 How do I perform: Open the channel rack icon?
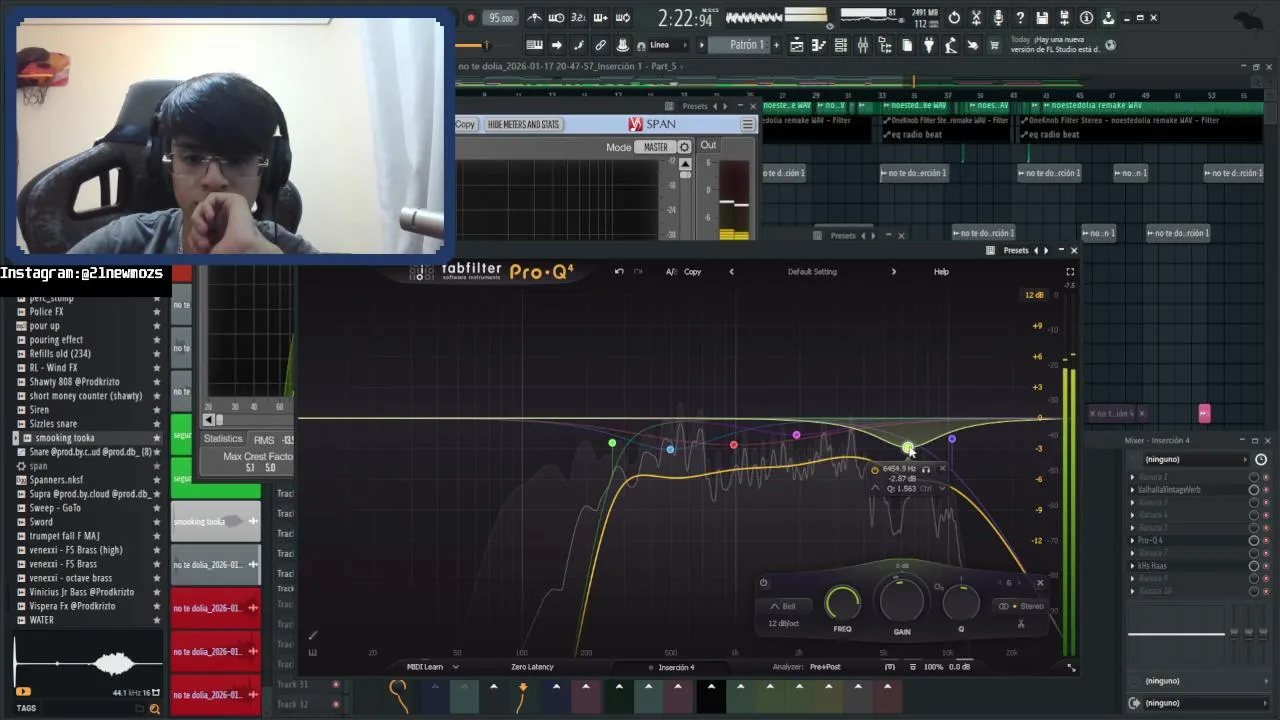click(840, 45)
